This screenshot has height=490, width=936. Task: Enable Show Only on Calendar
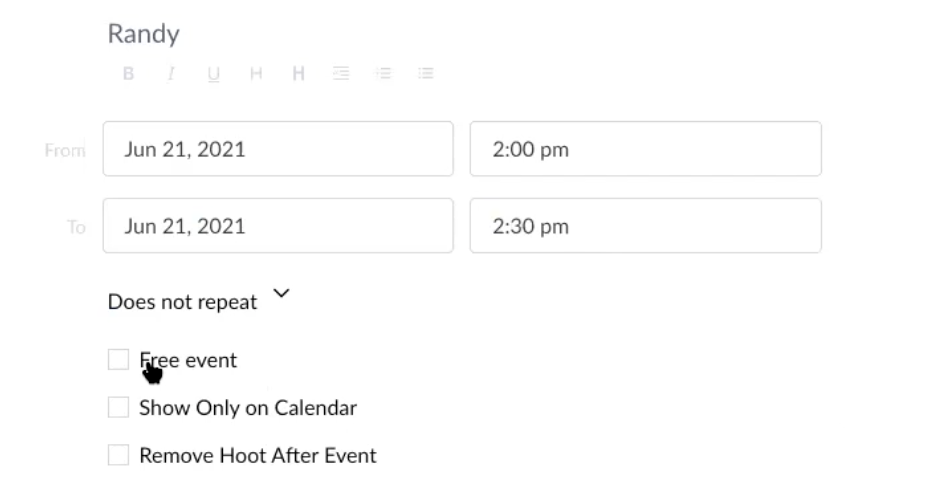tap(119, 407)
